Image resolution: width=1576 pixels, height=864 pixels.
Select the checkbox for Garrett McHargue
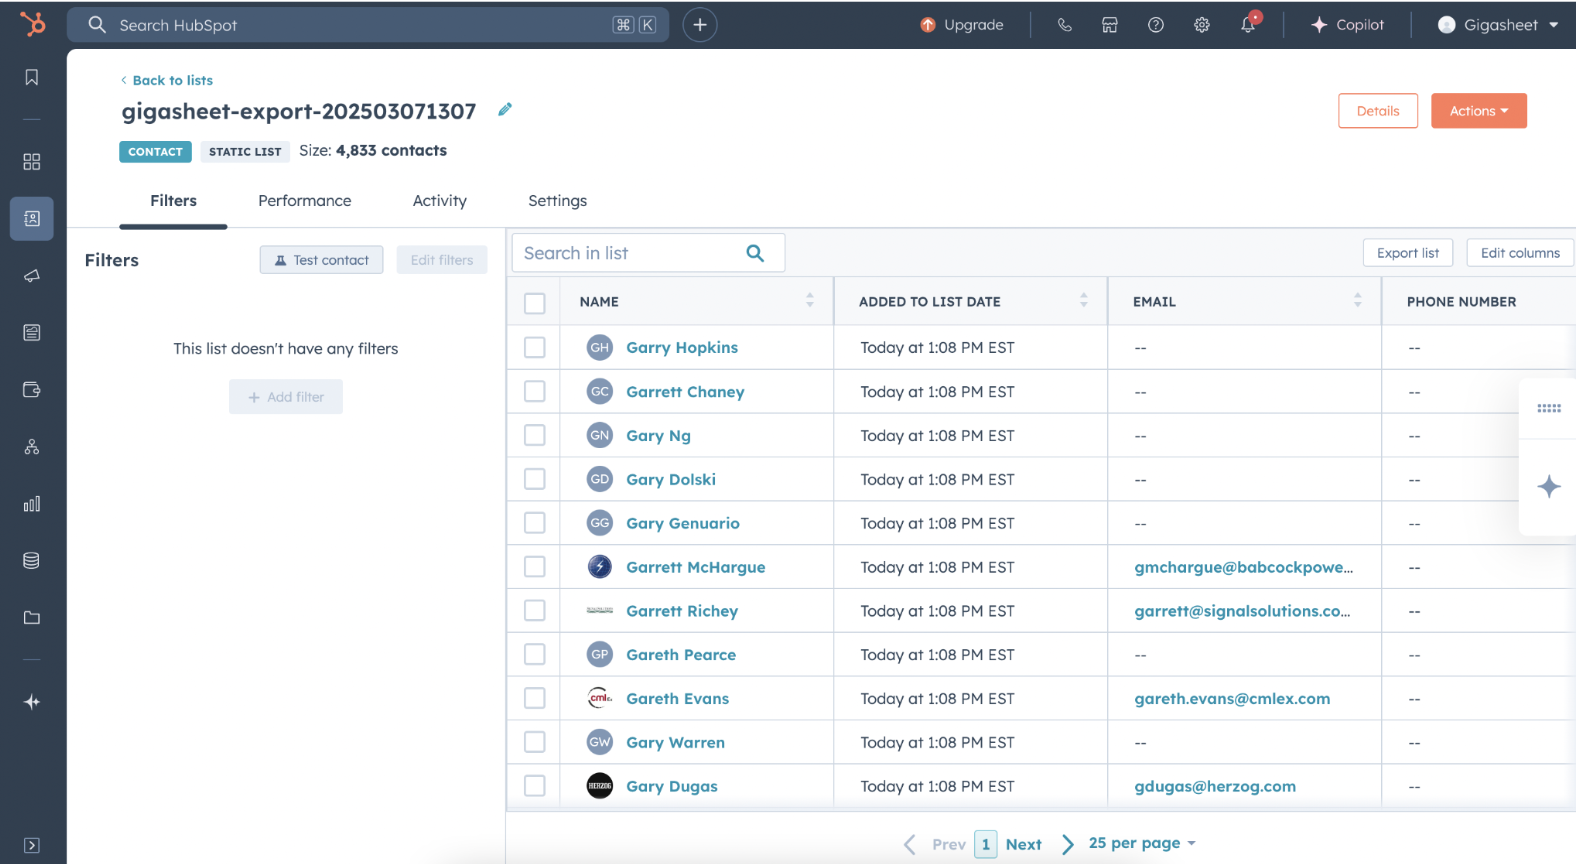(x=535, y=567)
